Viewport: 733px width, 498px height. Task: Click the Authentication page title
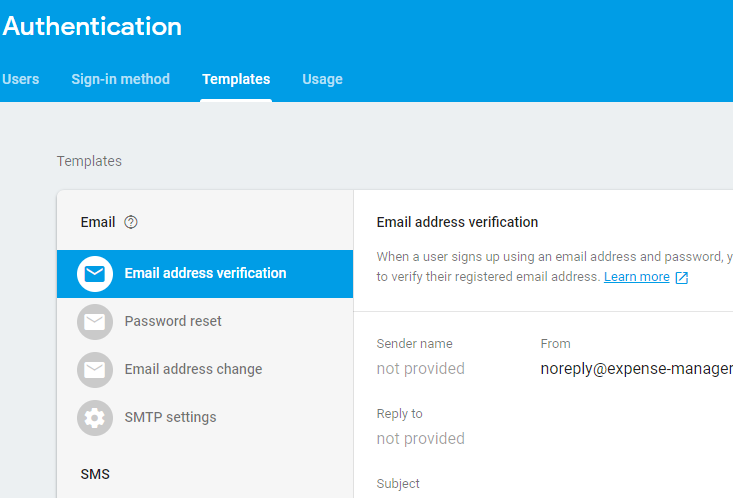(x=92, y=26)
